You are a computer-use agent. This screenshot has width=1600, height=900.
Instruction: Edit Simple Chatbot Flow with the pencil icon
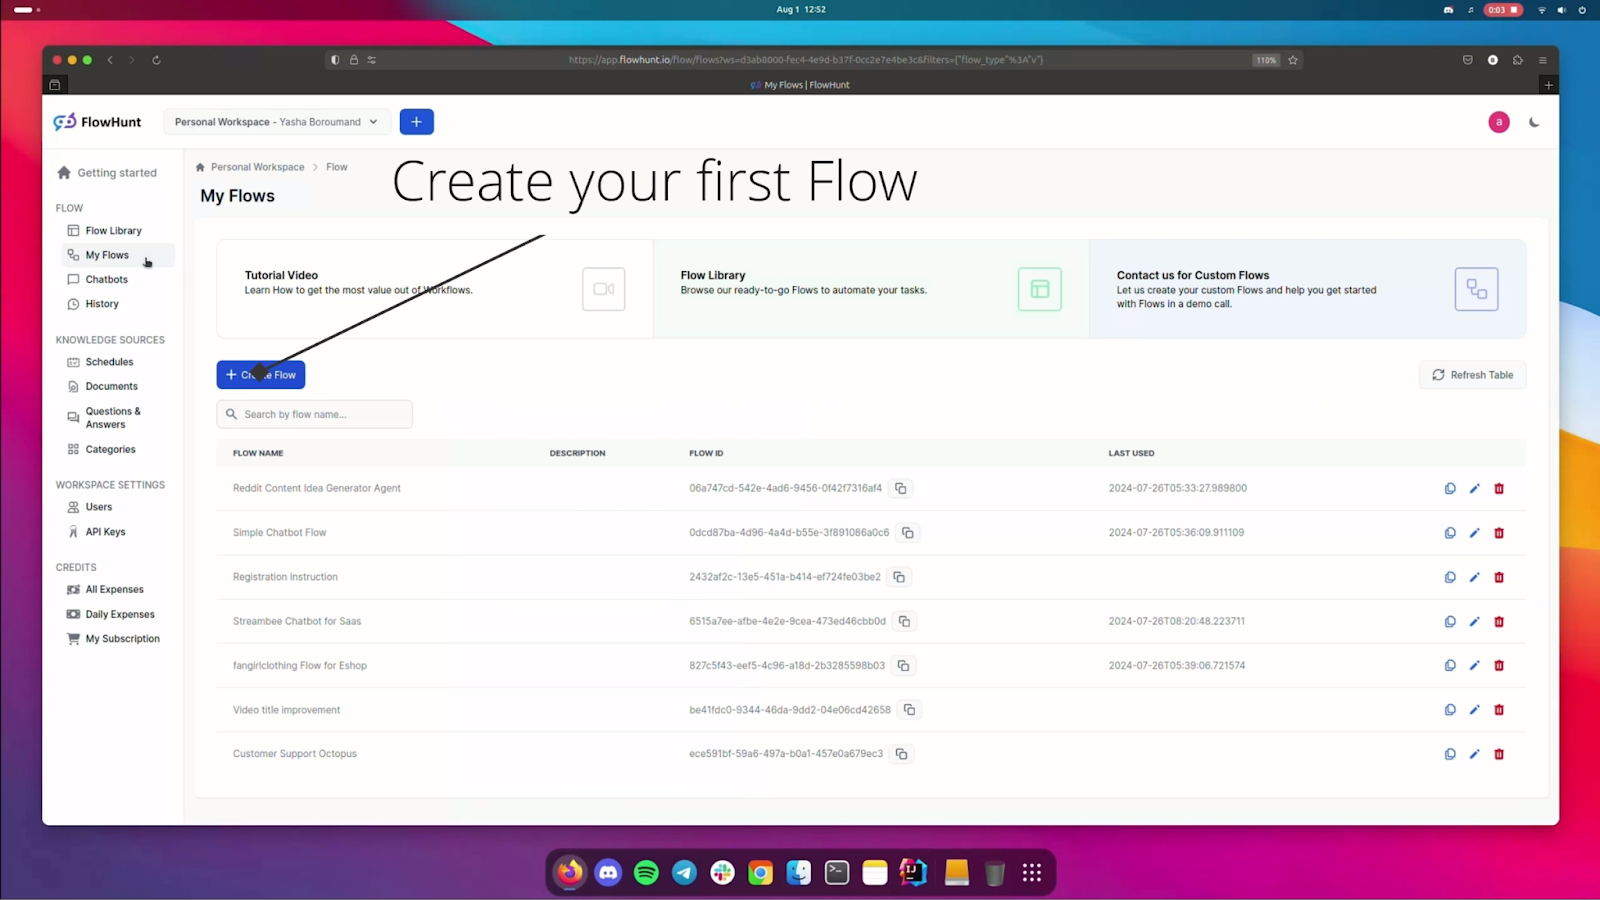point(1474,532)
